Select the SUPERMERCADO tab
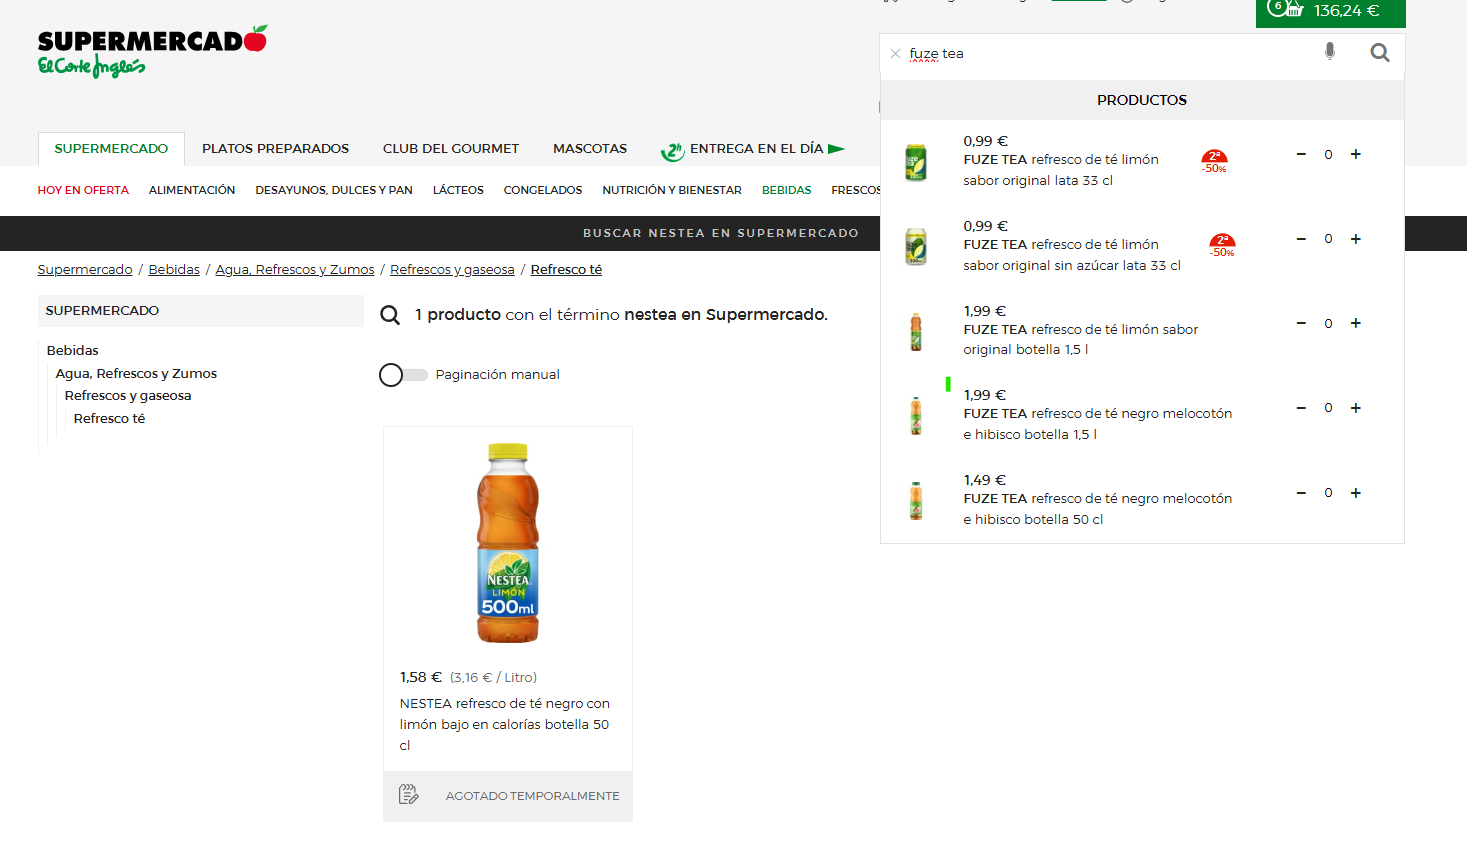 [111, 149]
